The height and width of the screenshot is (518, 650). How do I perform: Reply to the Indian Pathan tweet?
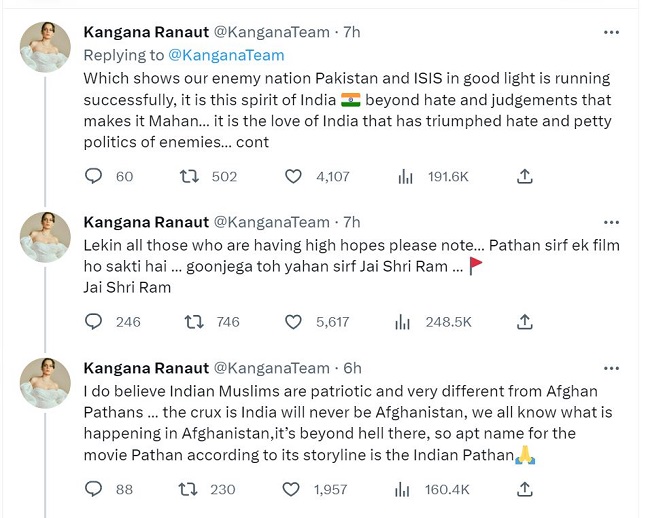(93, 489)
